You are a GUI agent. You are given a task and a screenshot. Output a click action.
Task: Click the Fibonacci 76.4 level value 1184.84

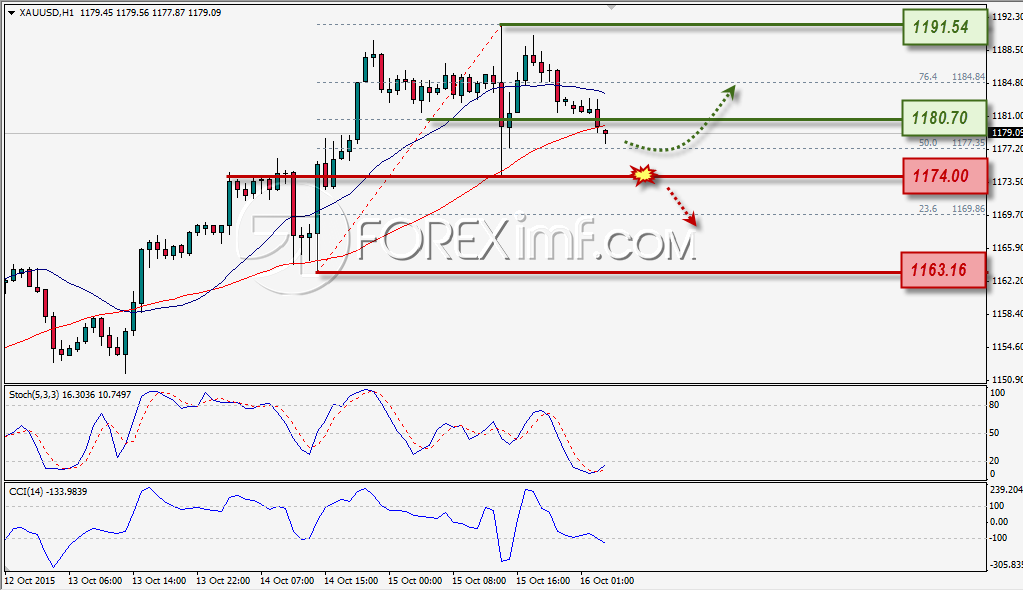click(x=968, y=77)
